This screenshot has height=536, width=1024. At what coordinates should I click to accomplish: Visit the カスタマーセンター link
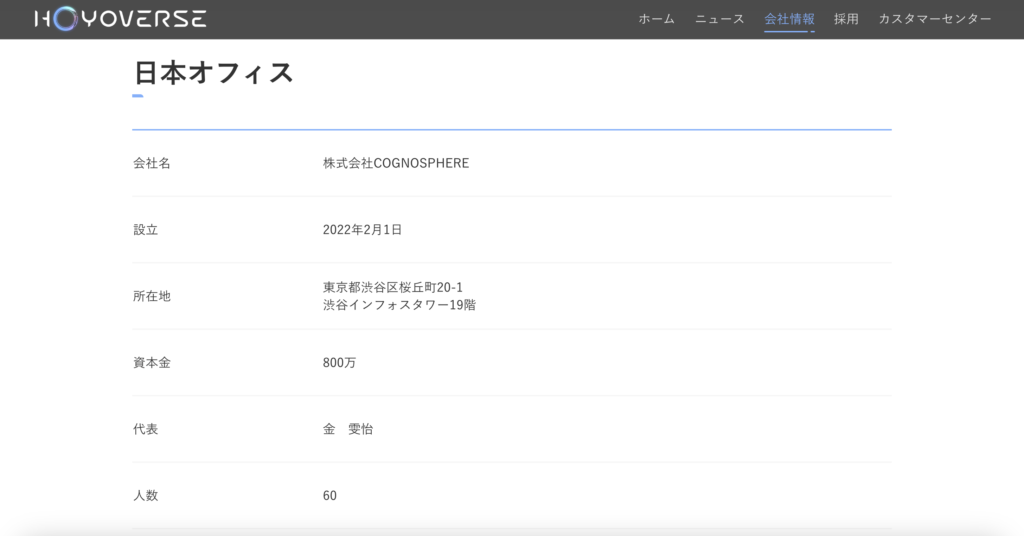[x=935, y=19]
